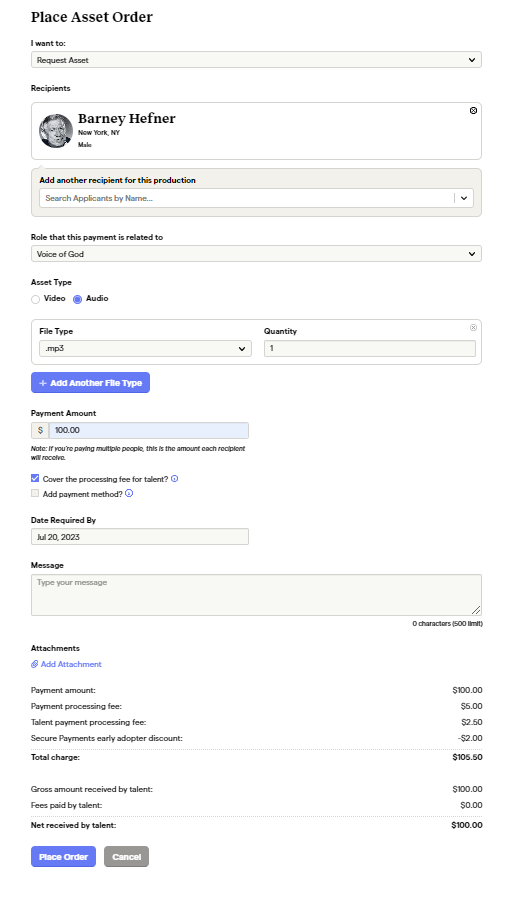Viewport: 526px width, 906px height.
Task: Remove the .mp3 file type row
Action: pos(473,328)
